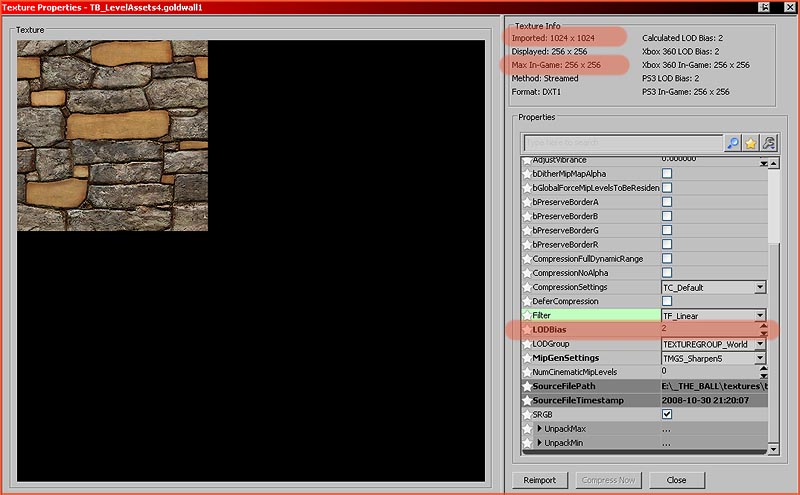Viewport: 800px width, 495px height.
Task: Click the star beside SRGB
Action: 527,414
